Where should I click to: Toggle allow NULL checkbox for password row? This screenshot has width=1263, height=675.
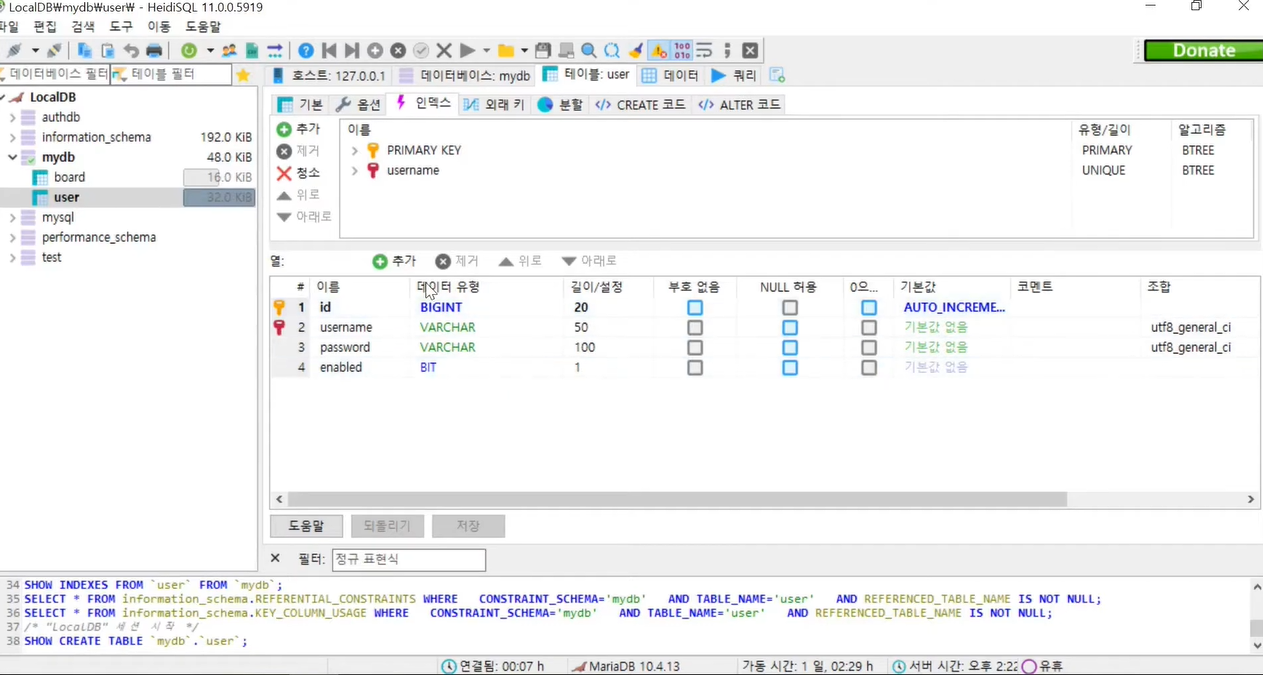tap(790, 347)
